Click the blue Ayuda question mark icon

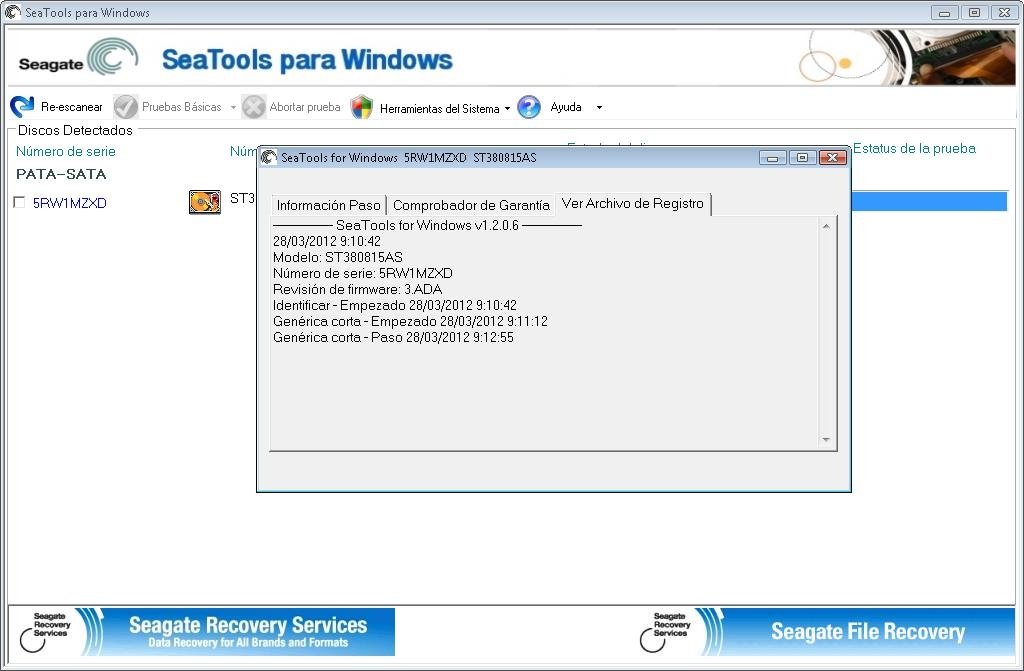(x=529, y=107)
